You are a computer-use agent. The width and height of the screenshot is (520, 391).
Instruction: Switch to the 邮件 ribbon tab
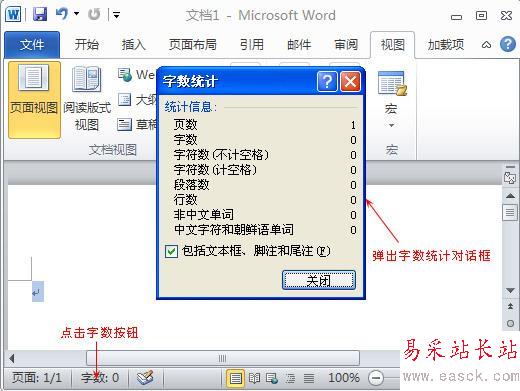[299, 45]
